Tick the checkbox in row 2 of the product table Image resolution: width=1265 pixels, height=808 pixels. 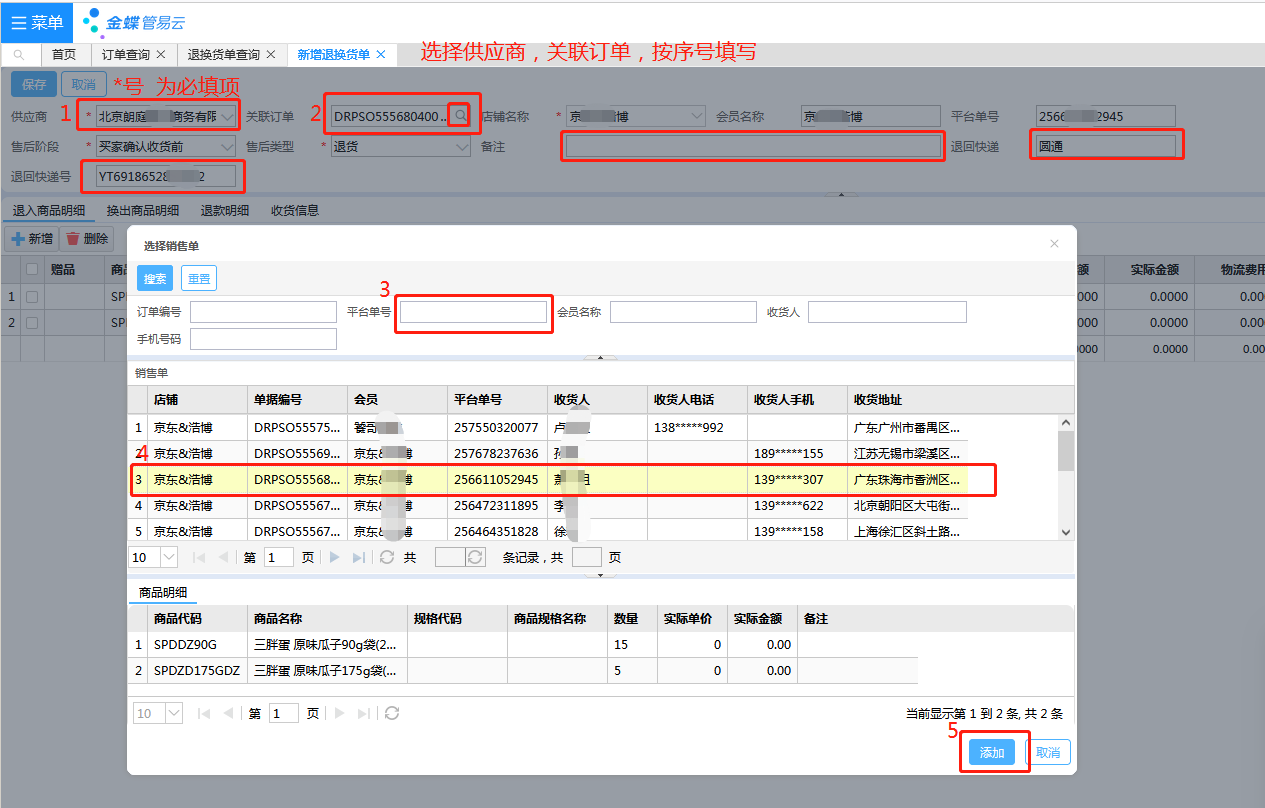[32, 323]
